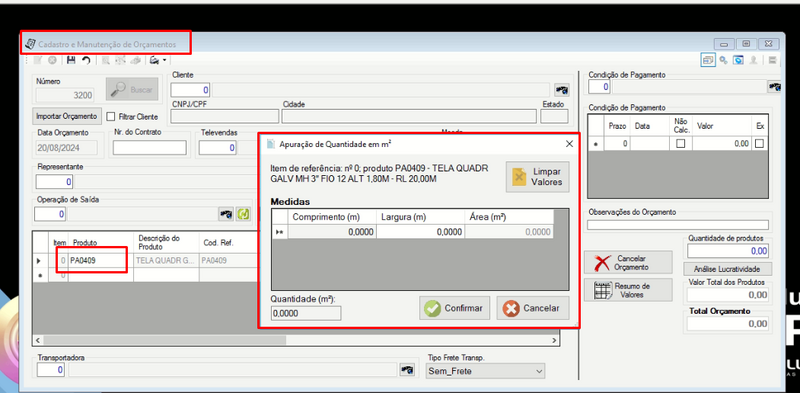
Task: Click the TELA QUADR G... description cell
Action: click(x=166, y=260)
